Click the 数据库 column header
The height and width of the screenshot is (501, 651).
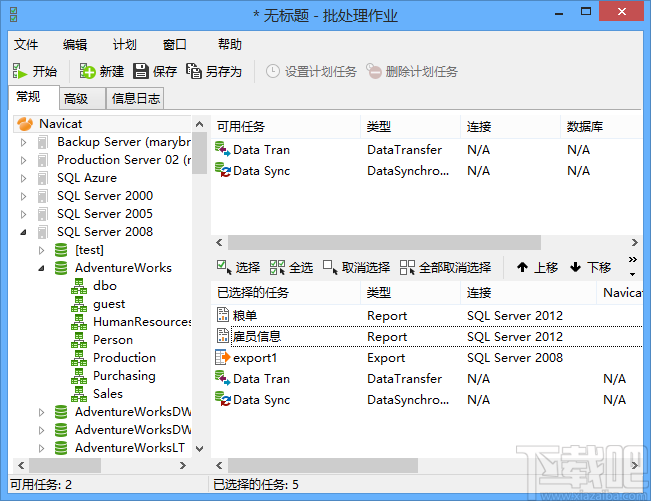click(601, 127)
